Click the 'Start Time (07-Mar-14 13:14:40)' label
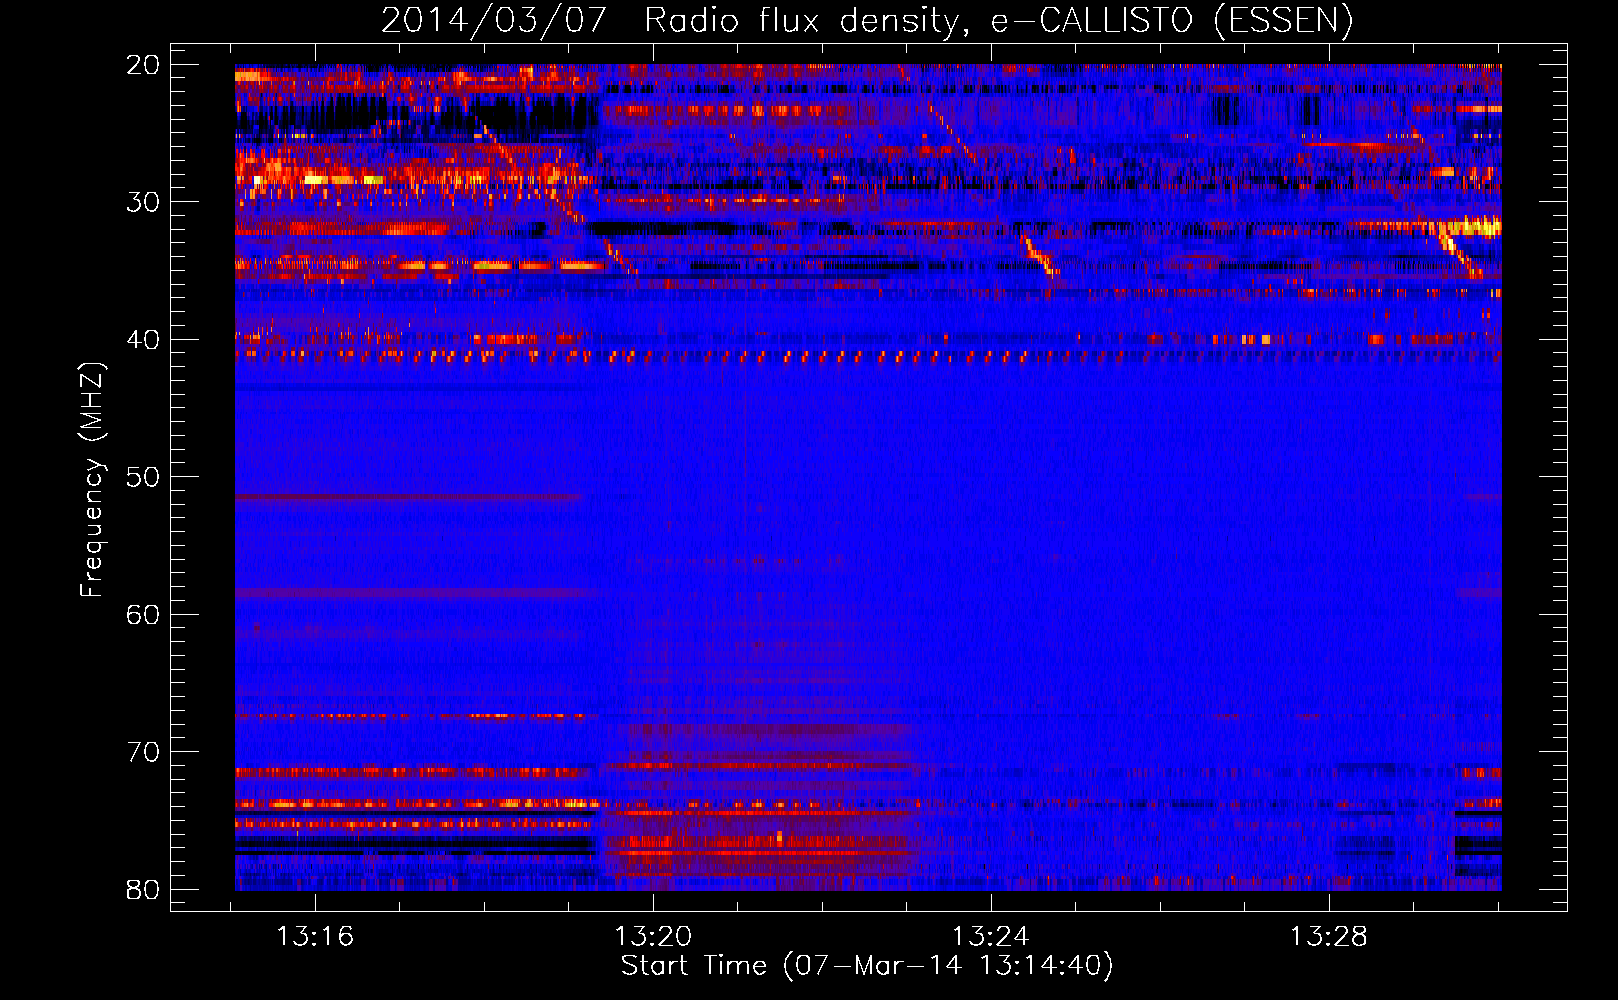Screen dimensions: 1618x1000 pyautogui.click(x=867, y=966)
